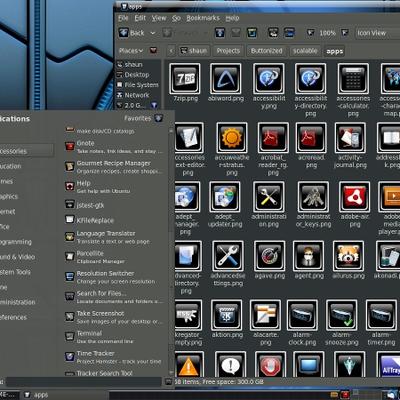Select the adept_updater.png icon
Image resolution: width=400 pixels, height=400 pixels.
(225, 197)
